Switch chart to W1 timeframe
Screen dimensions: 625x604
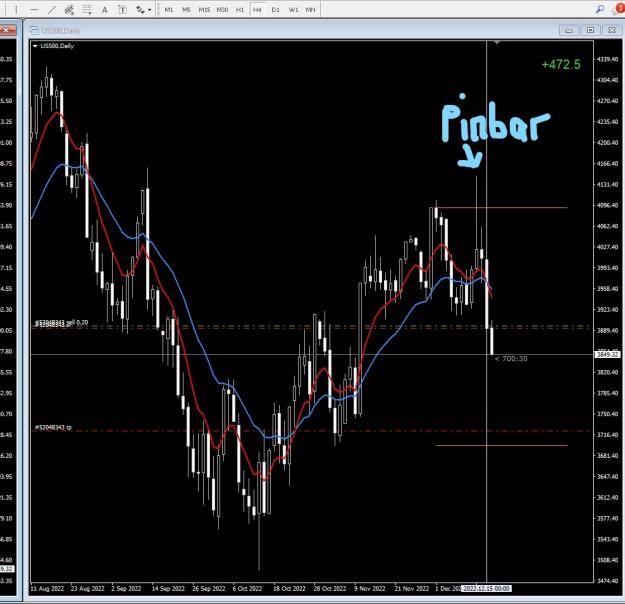293,10
